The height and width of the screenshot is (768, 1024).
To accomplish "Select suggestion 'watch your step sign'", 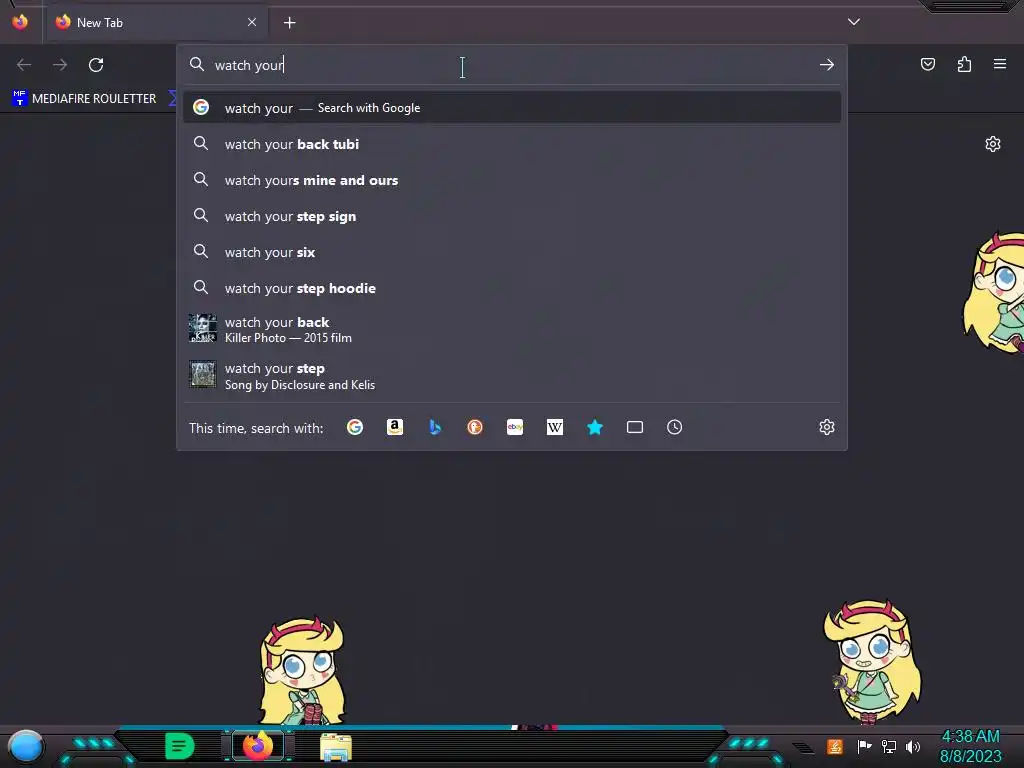I will (512, 216).
